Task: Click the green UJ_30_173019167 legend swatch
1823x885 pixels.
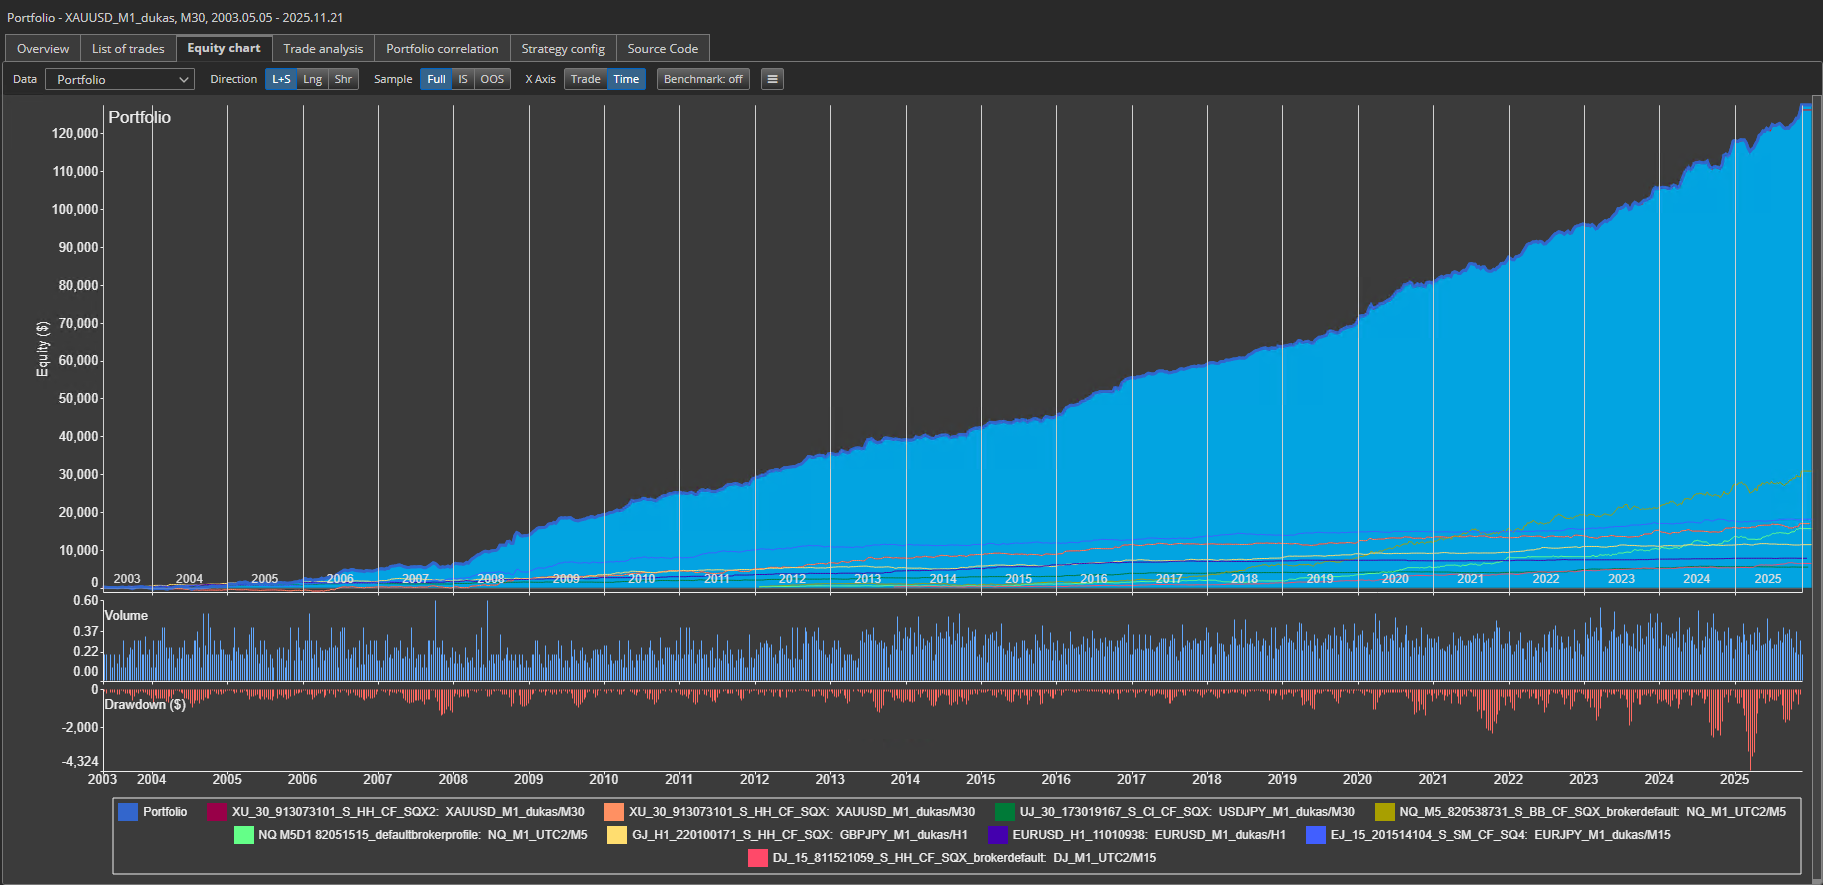Action: point(1005,812)
